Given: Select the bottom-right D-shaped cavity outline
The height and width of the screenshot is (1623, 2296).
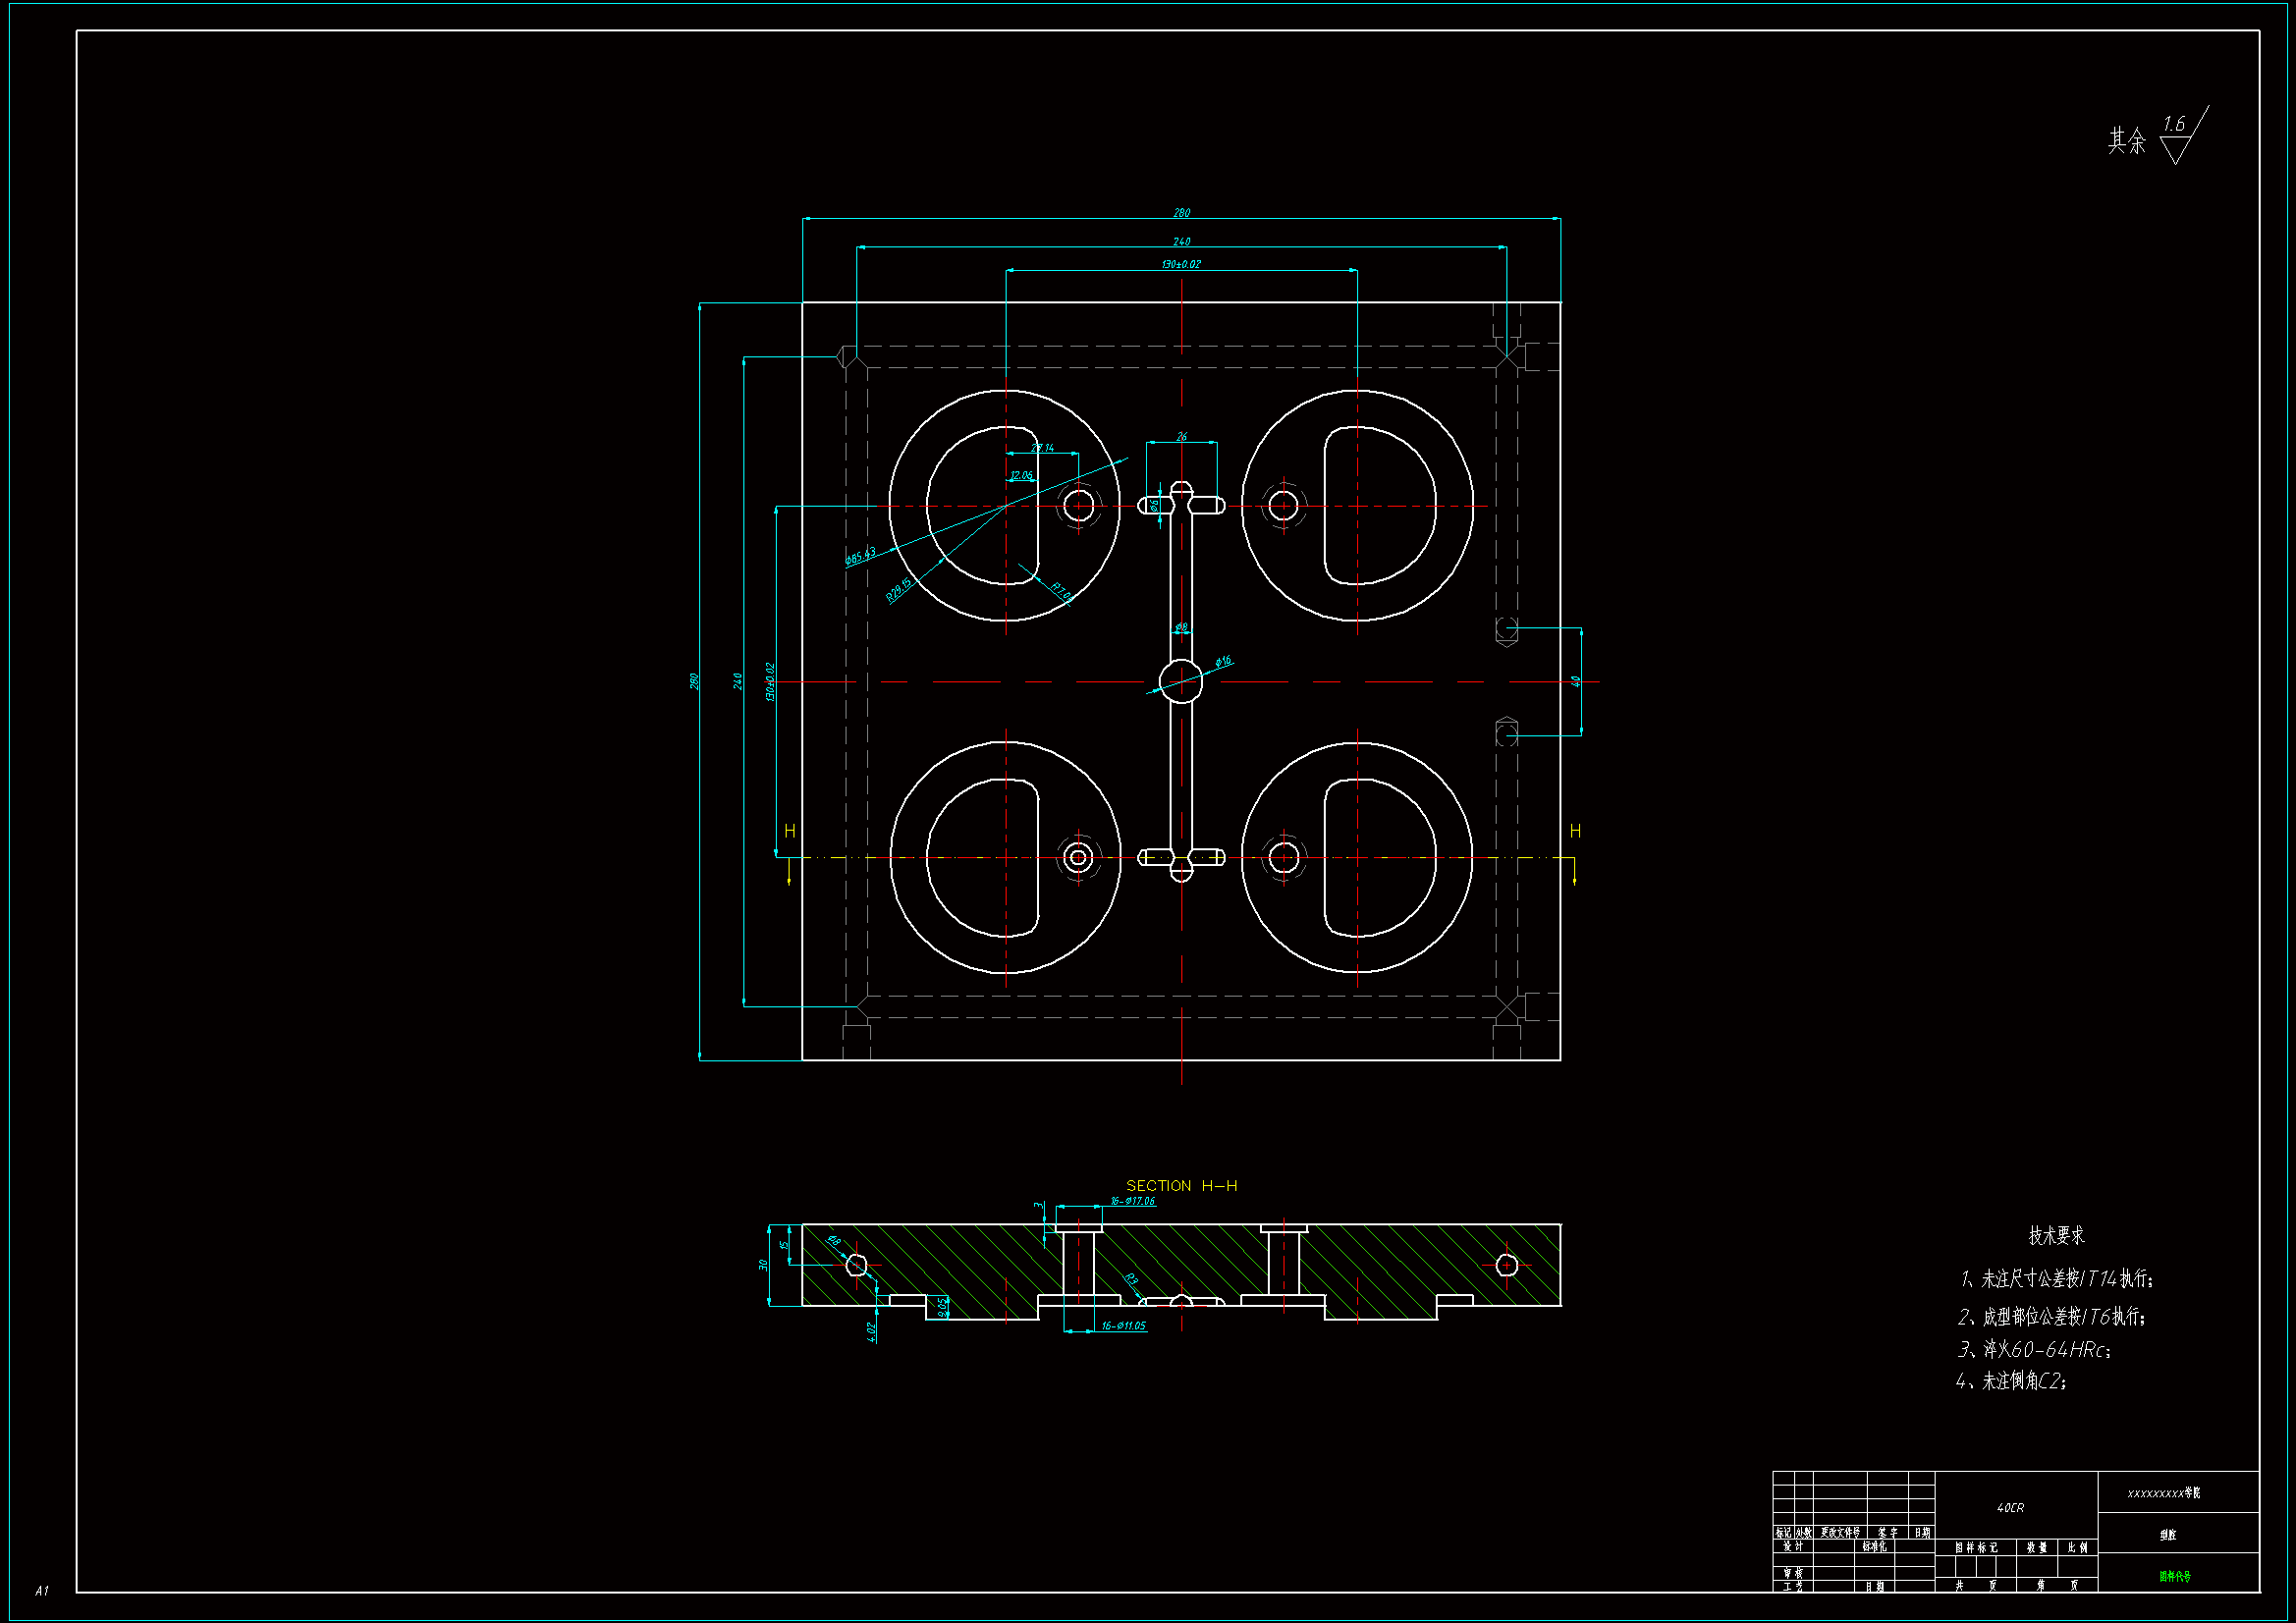Looking at the screenshot, I should point(1379,858).
